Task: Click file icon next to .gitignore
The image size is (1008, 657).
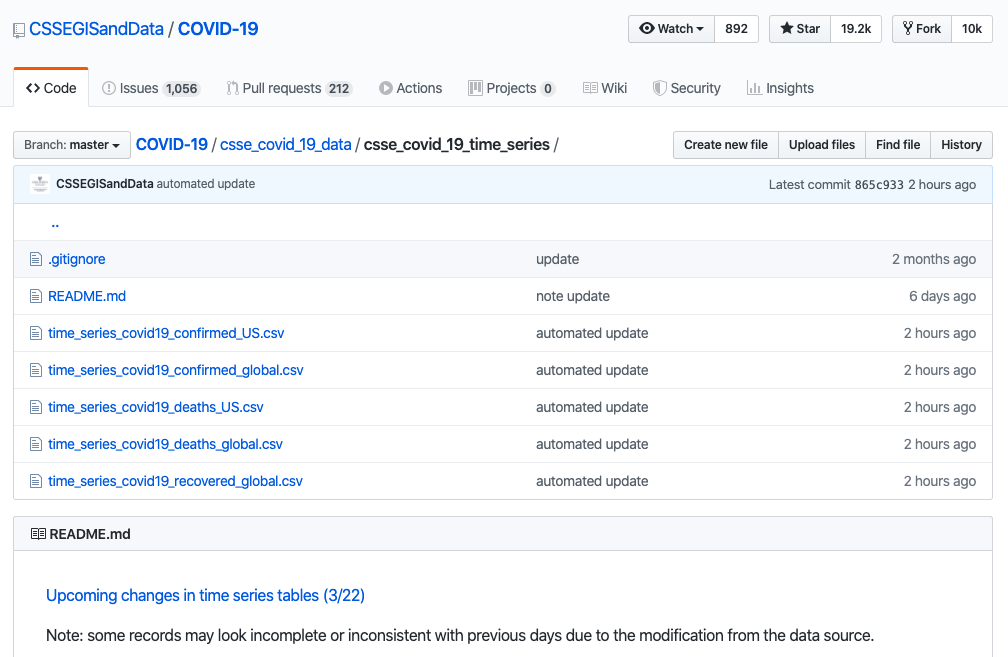Action: click(36, 259)
